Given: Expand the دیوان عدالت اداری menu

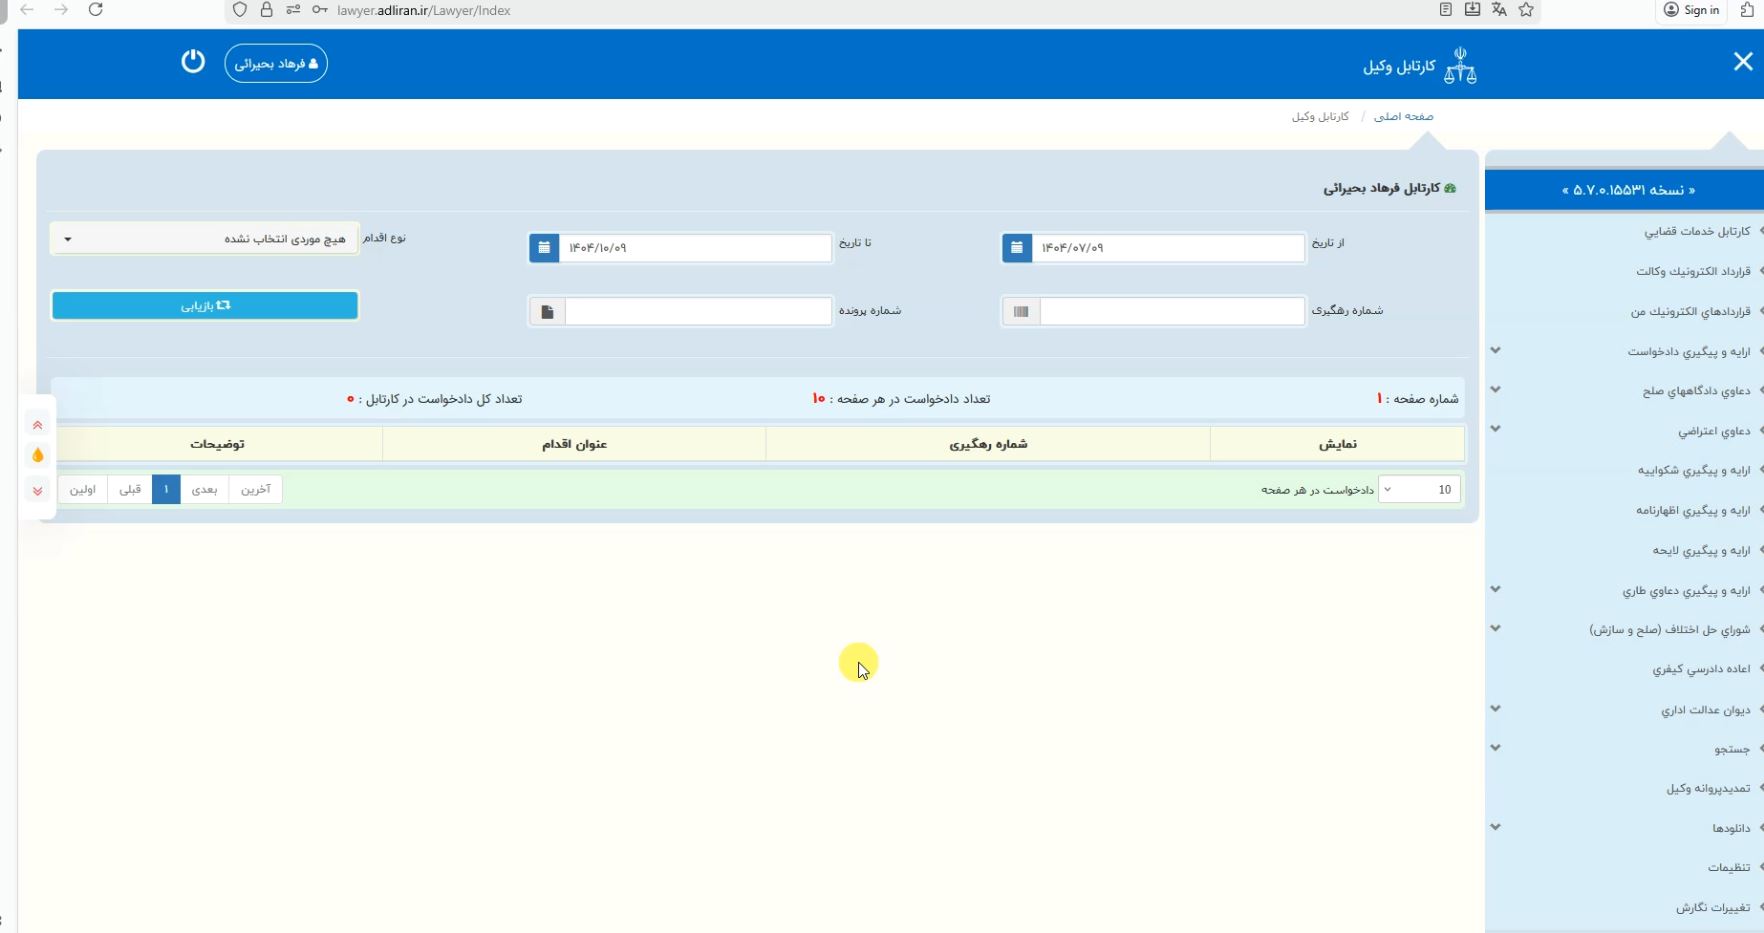Looking at the screenshot, I should click(1705, 710).
